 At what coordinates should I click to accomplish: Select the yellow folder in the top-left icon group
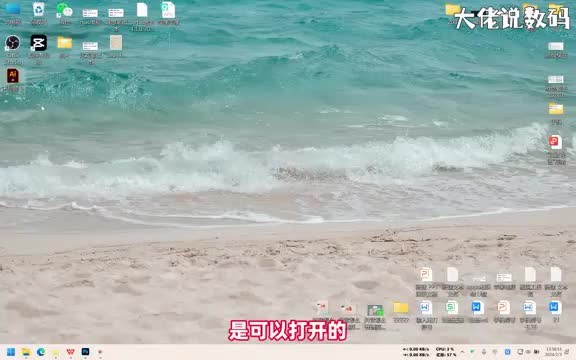pos(65,43)
